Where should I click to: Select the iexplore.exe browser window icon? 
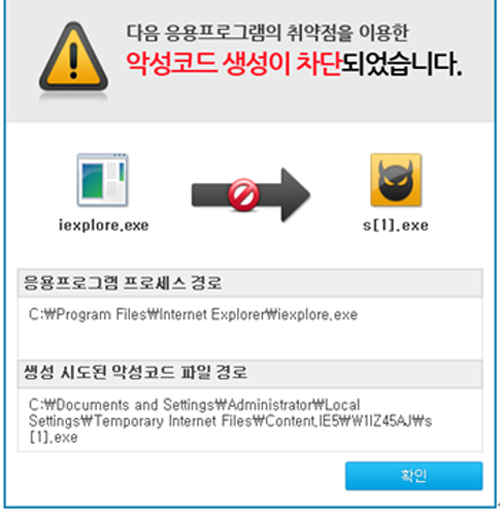[x=102, y=180]
